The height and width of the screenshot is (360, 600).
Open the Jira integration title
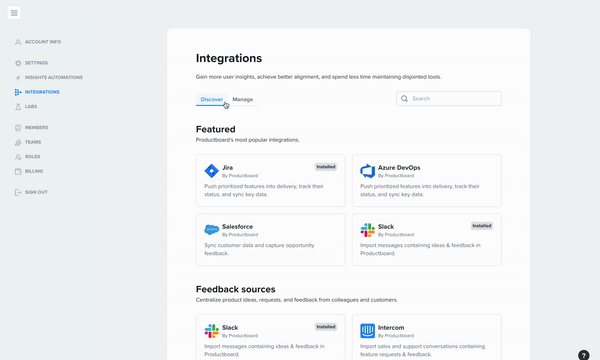227,168
